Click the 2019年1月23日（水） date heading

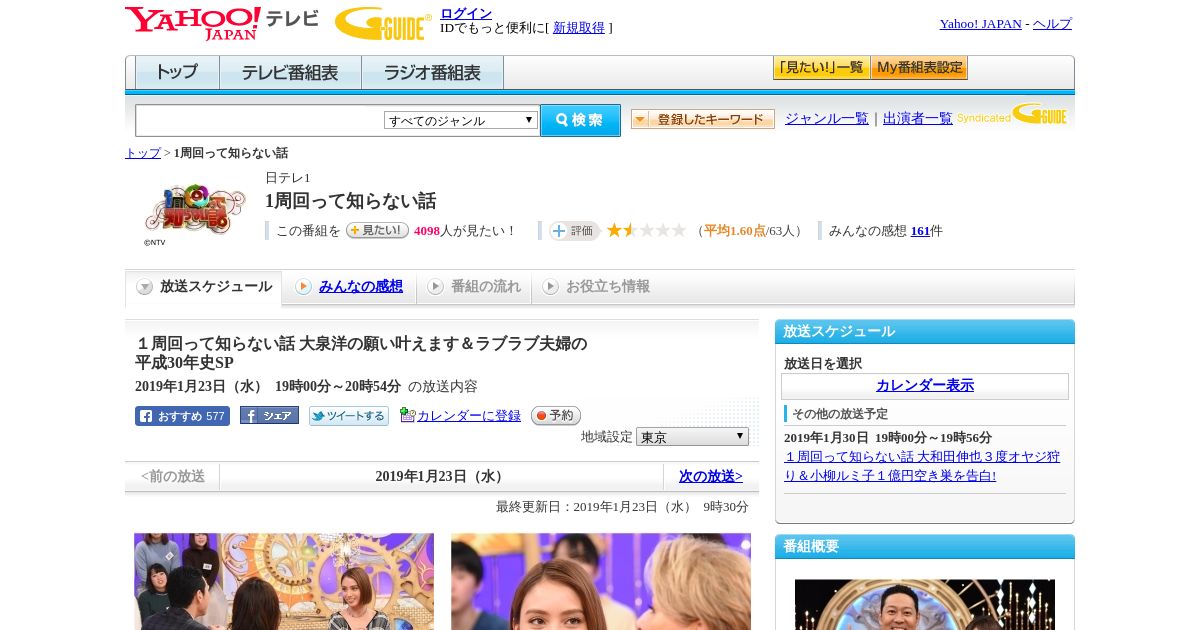441,477
